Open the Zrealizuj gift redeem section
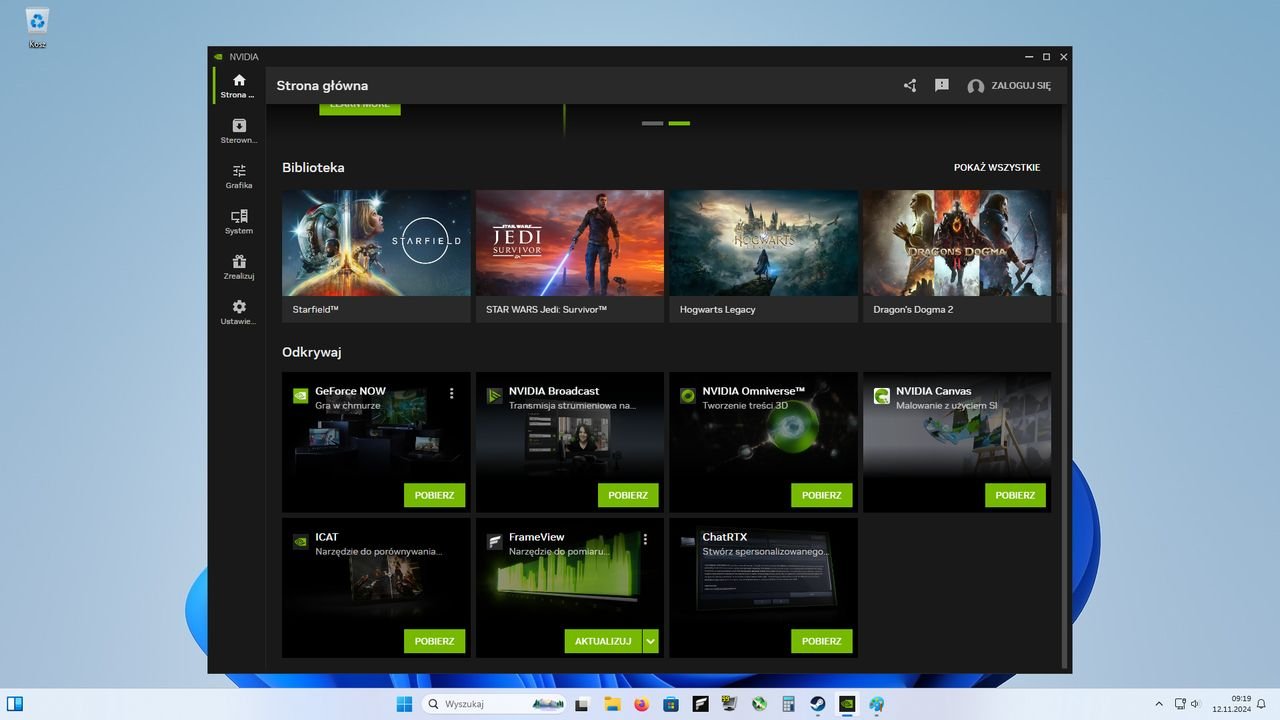 click(239, 267)
